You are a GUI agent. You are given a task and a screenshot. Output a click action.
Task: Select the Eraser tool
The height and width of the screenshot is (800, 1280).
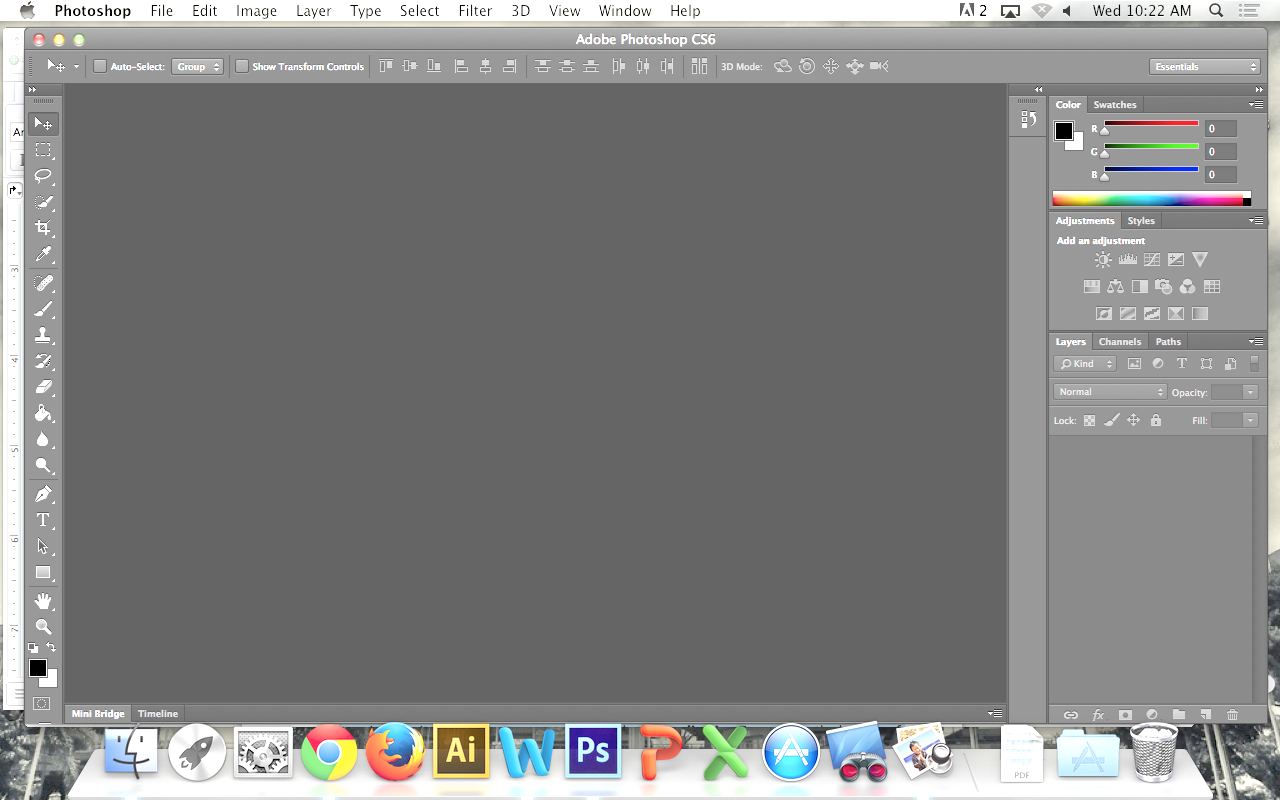click(43, 387)
